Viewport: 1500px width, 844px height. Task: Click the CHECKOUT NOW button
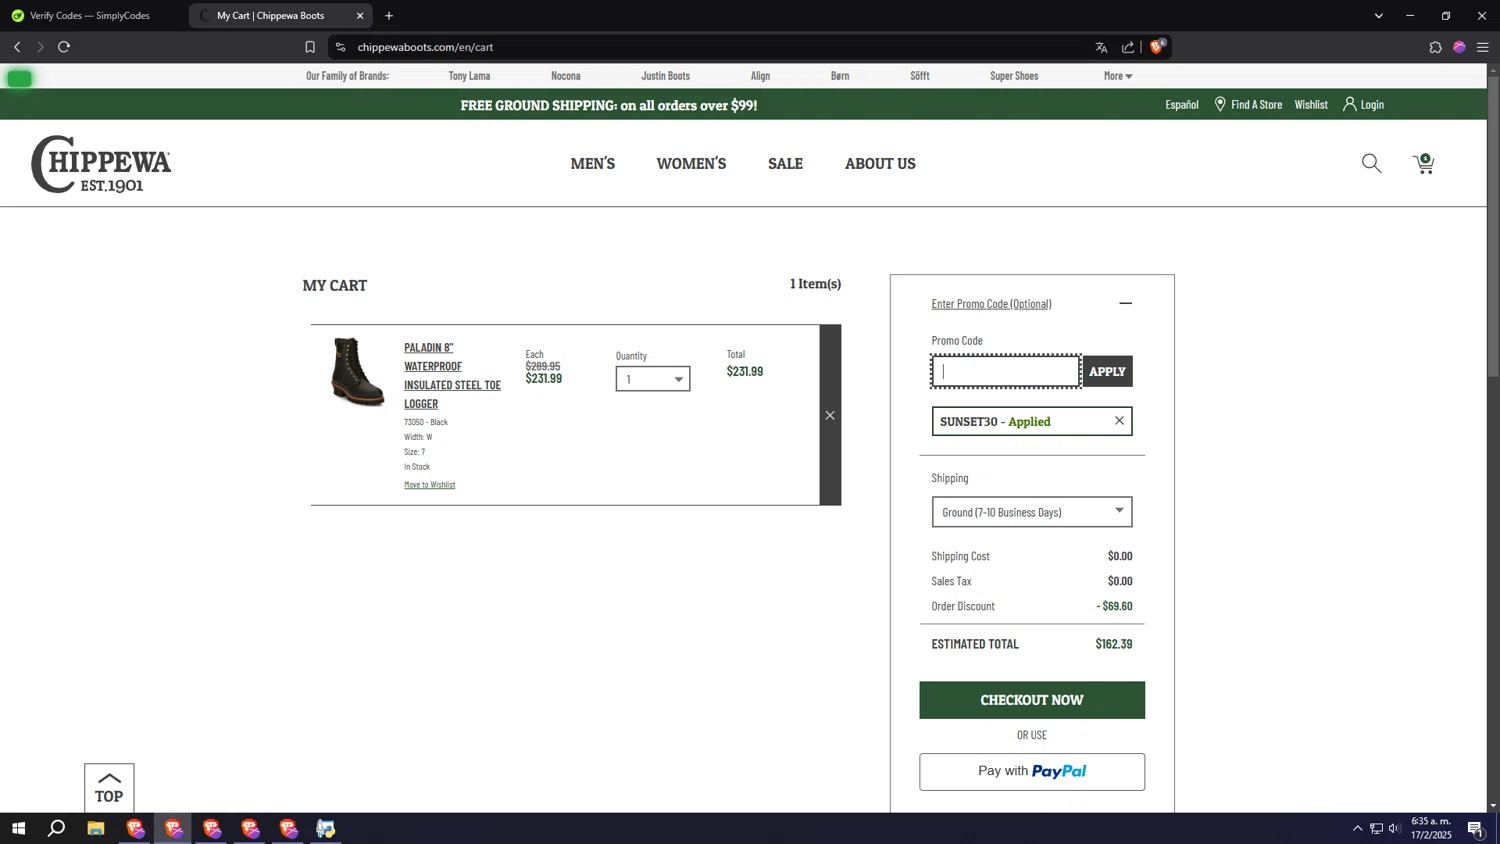point(1032,700)
